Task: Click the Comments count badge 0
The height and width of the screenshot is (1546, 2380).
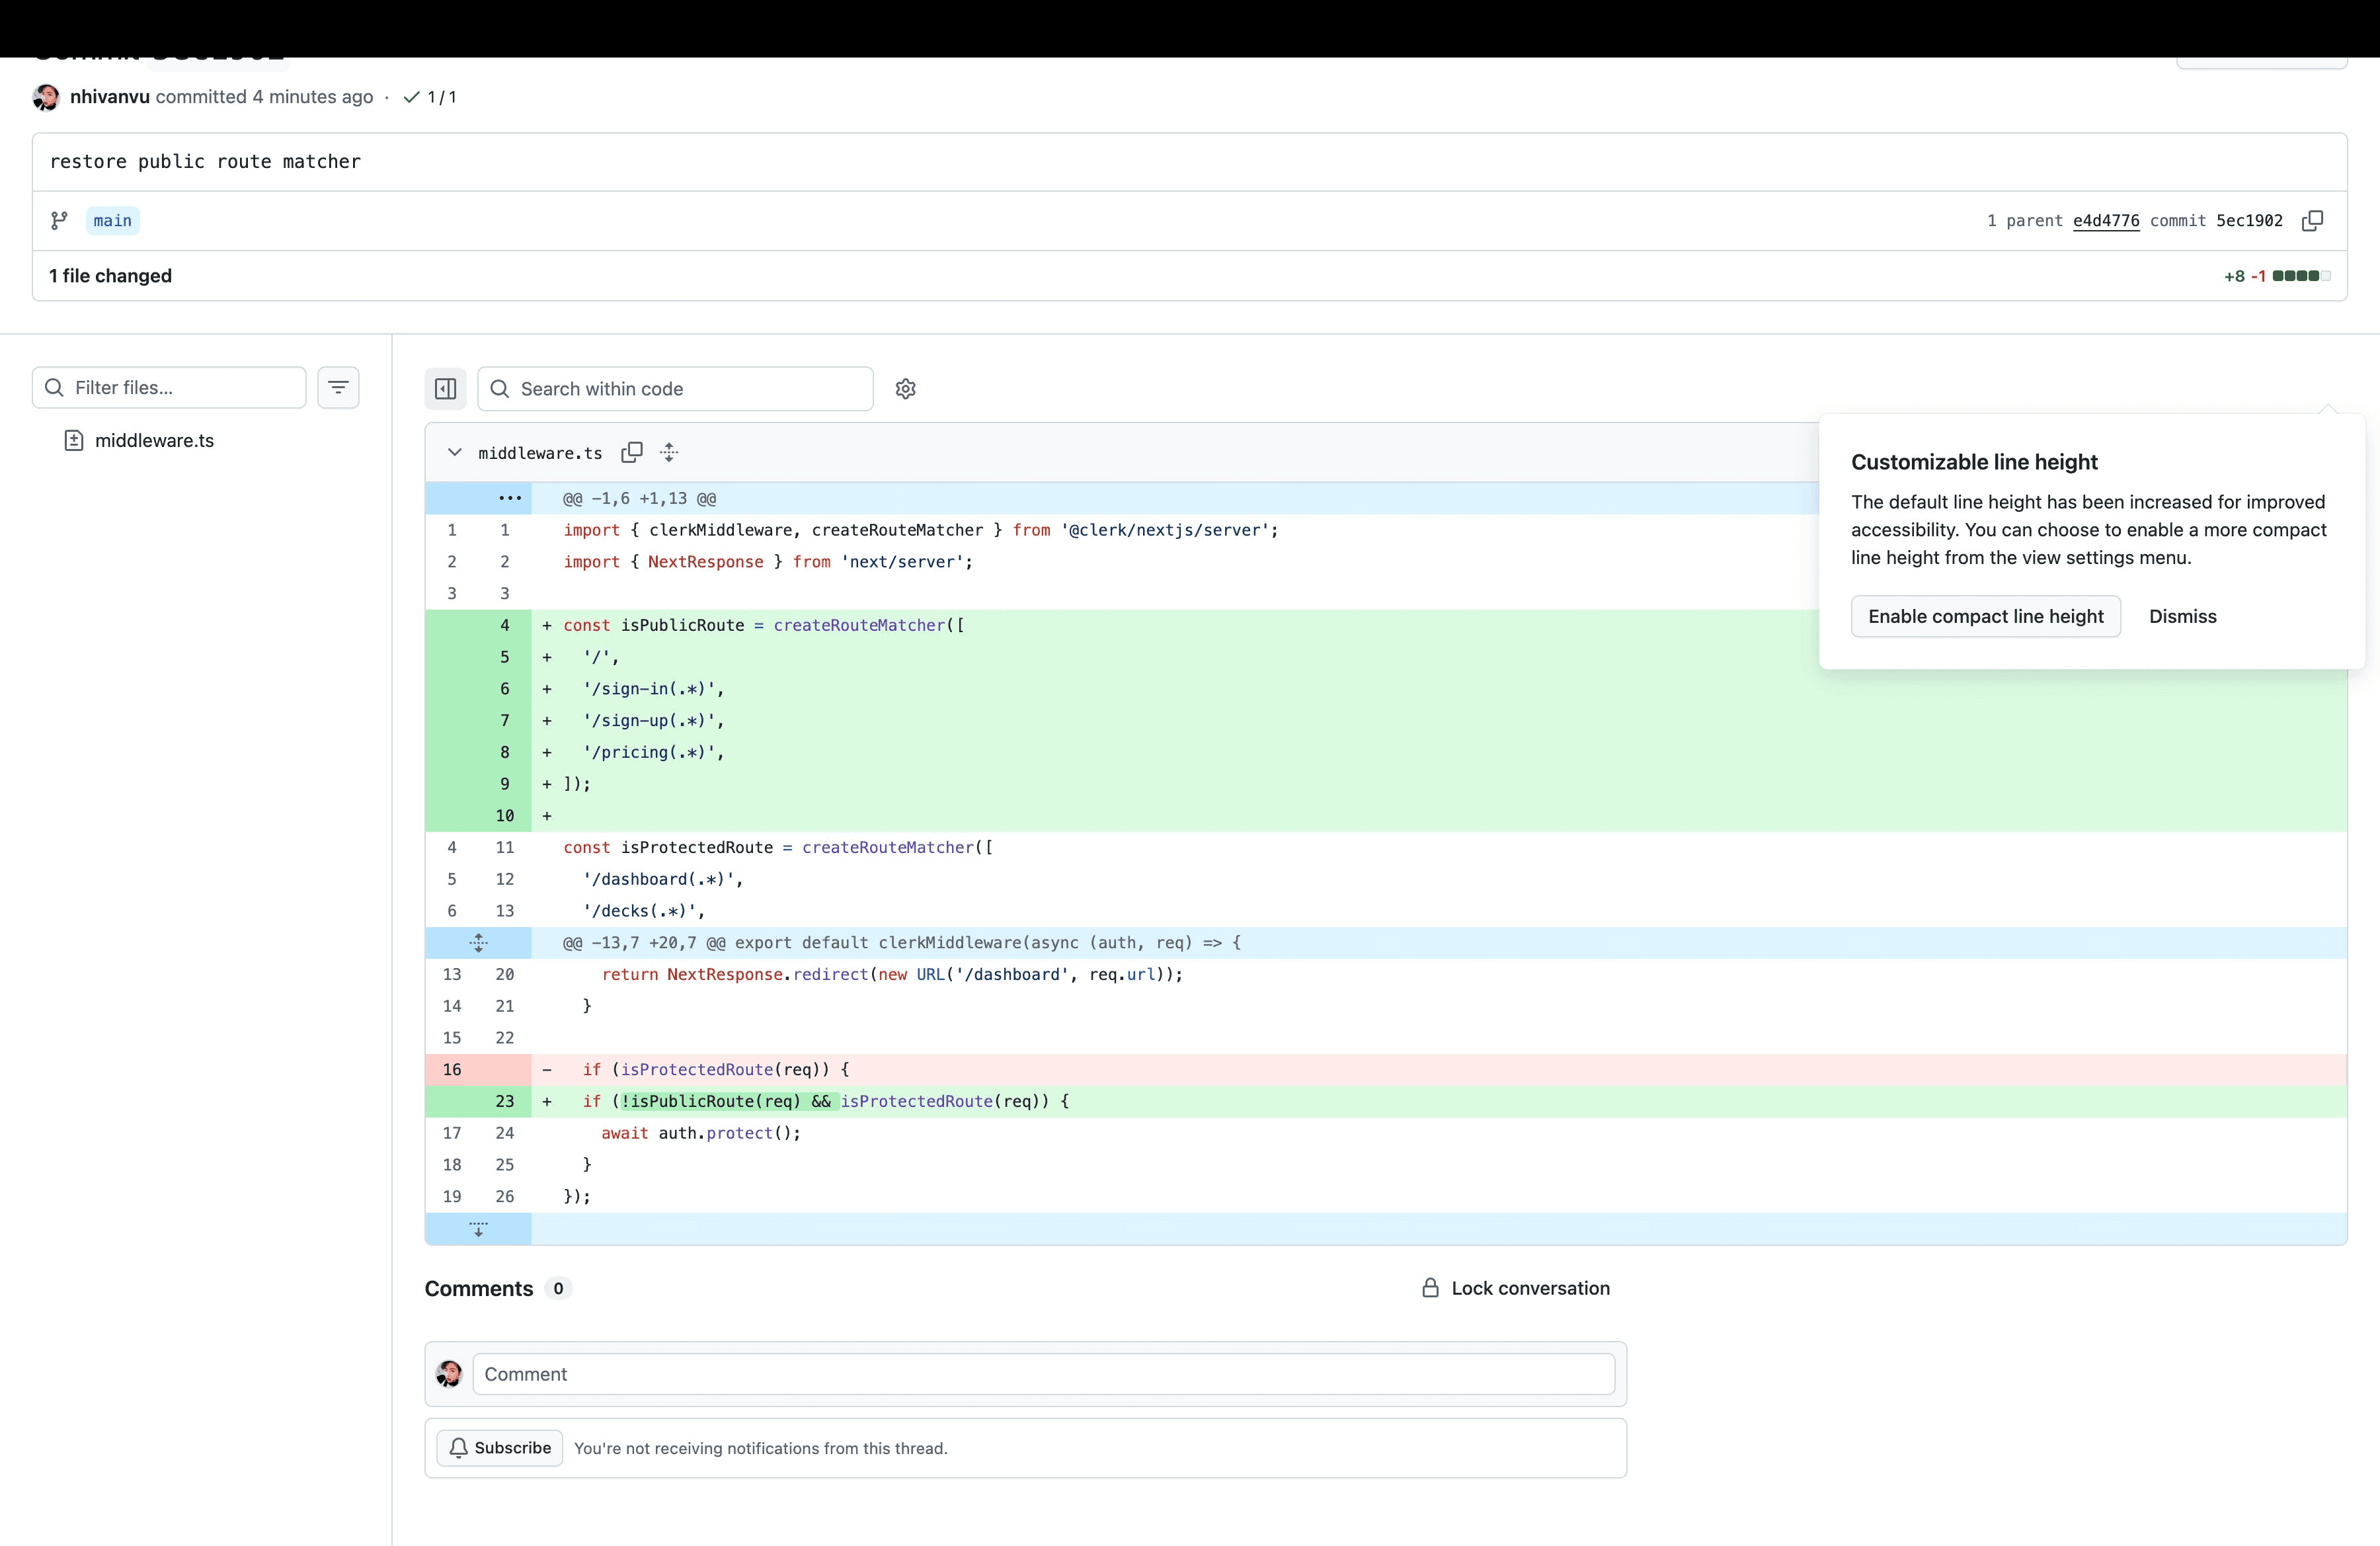Action: point(558,1289)
